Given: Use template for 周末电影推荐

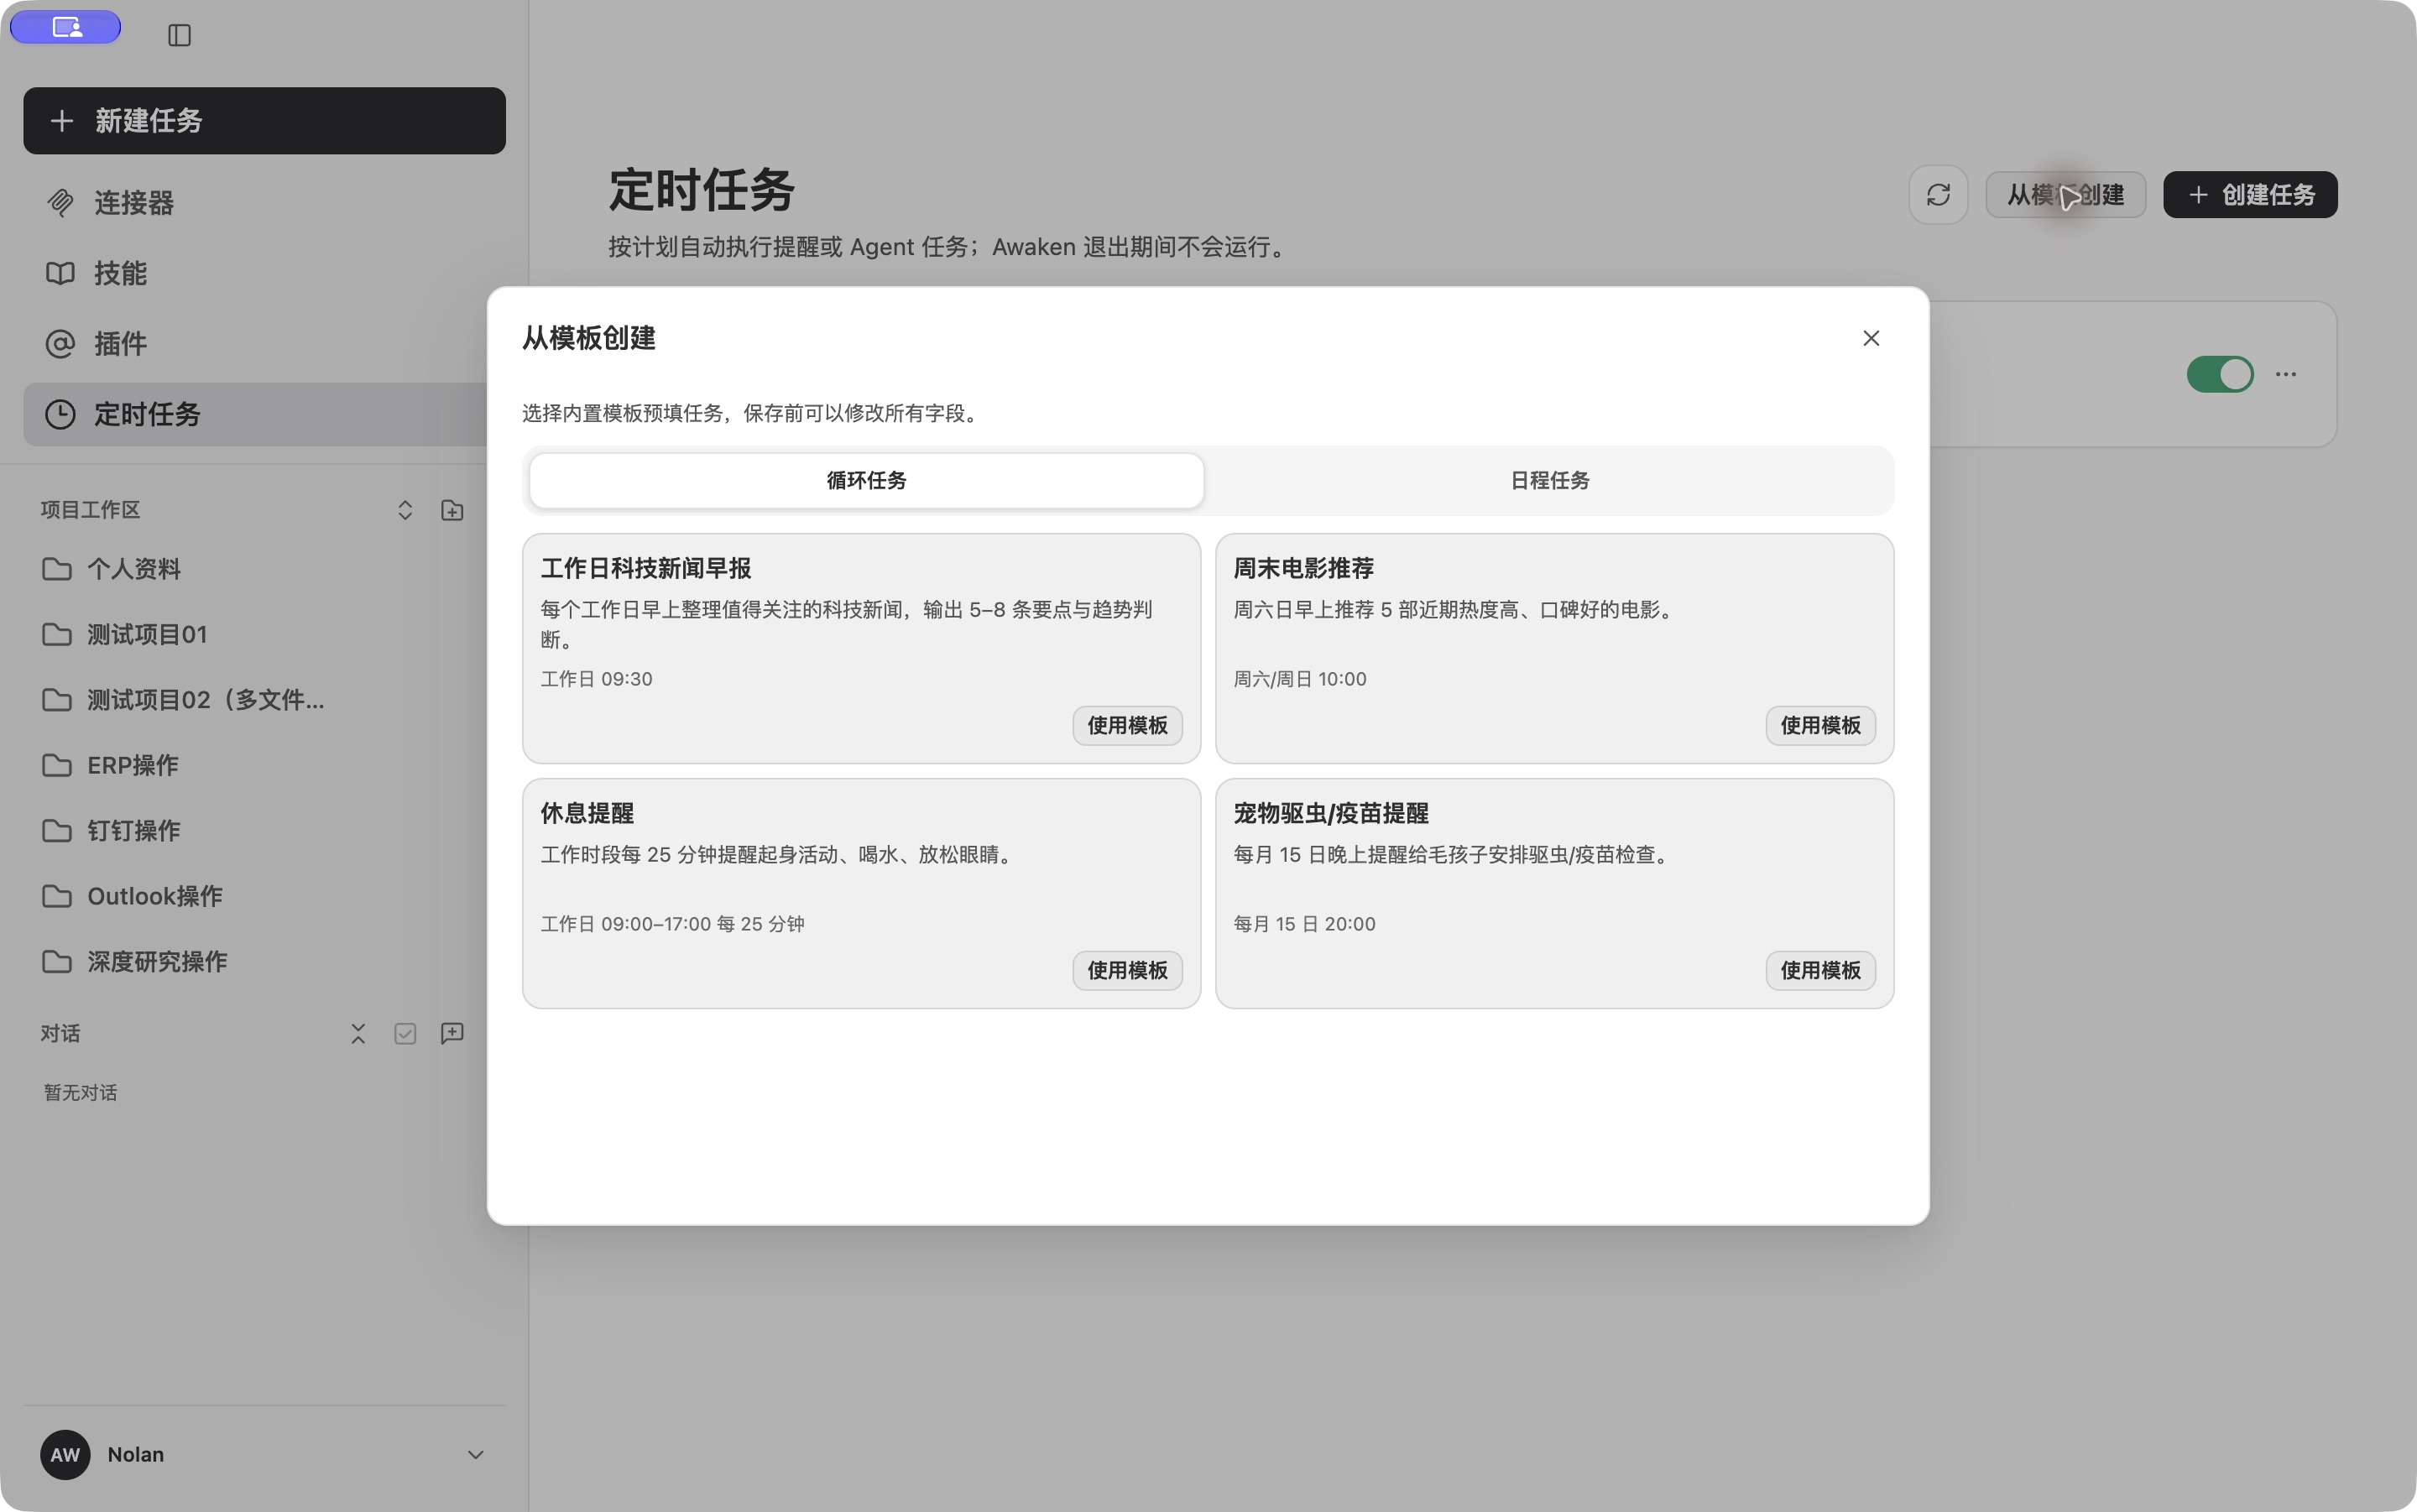Looking at the screenshot, I should [1820, 725].
